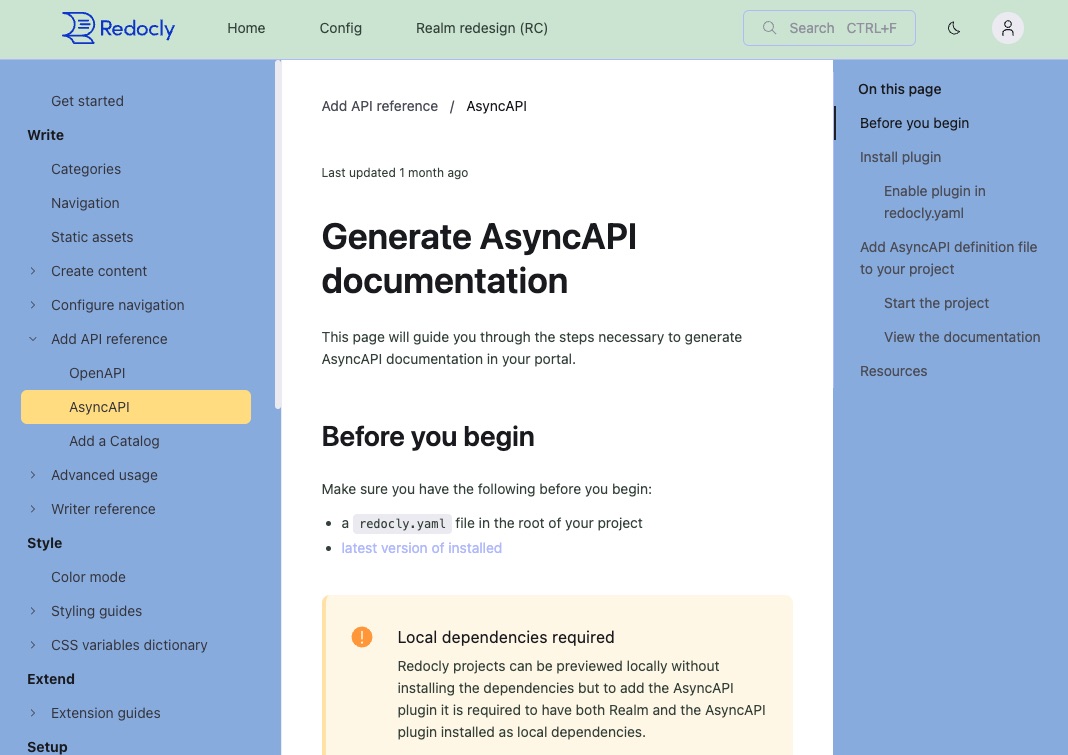Screen dimensions: 1068x755
Task: Jump to Resources section
Action: click(893, 371)
